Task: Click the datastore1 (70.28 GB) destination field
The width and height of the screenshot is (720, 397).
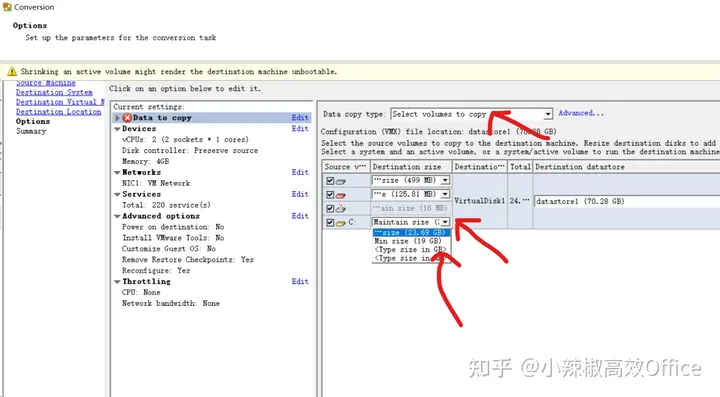Action: 627,201
